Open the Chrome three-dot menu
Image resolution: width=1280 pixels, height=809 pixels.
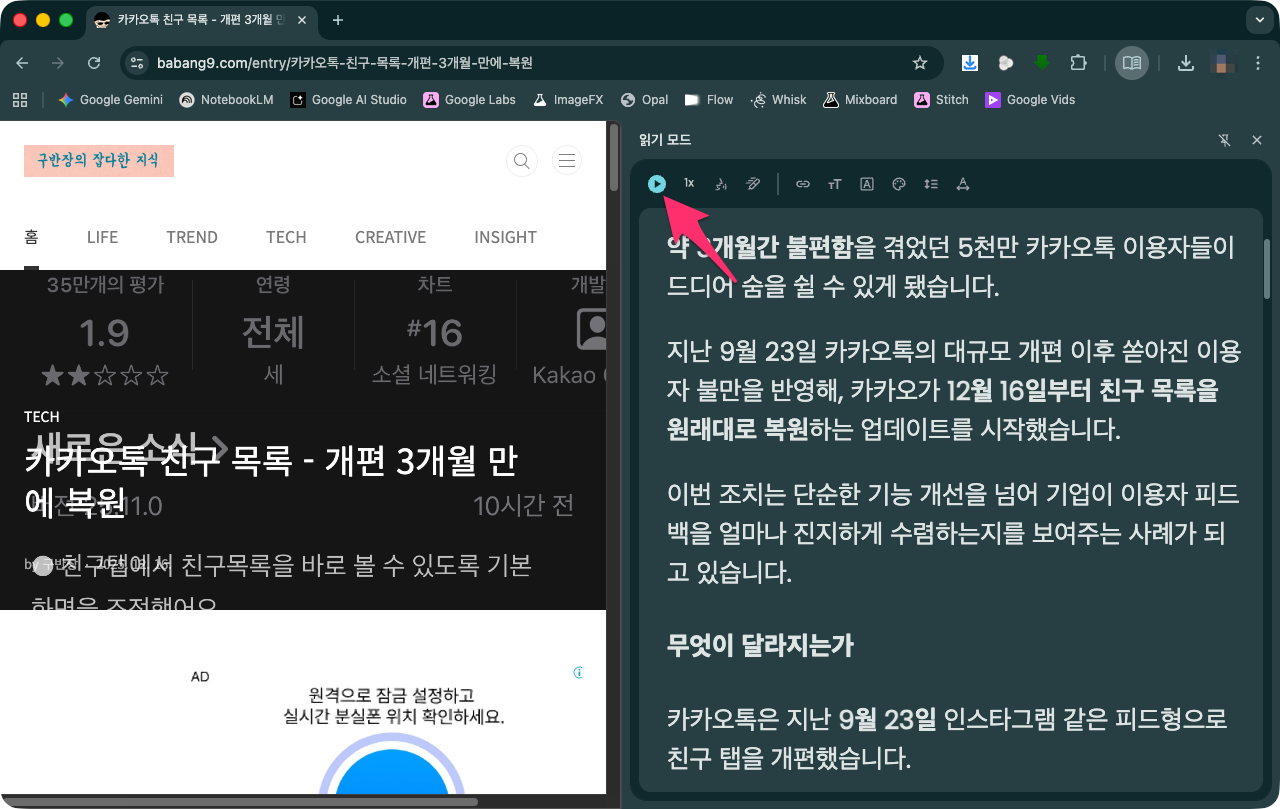coord(1258,63)
